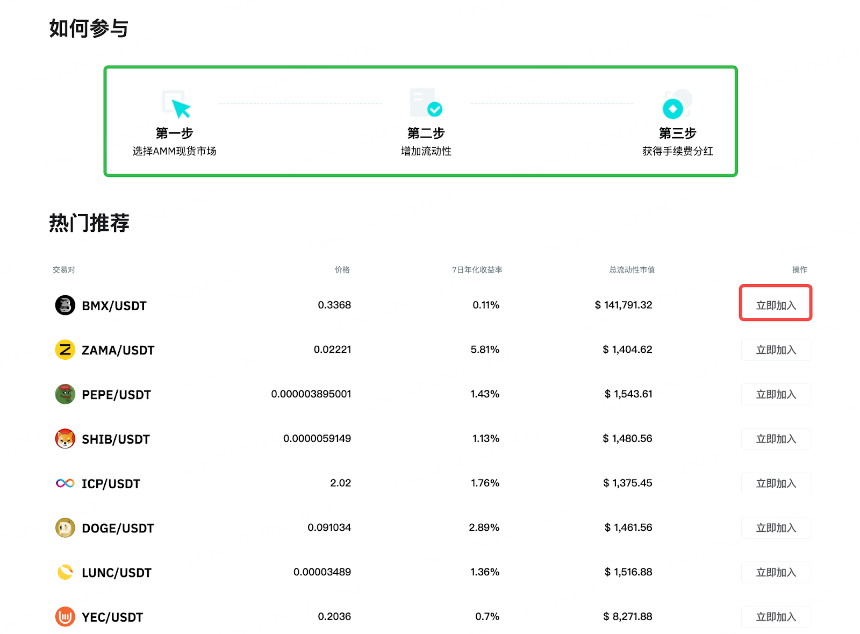The image size is (860, 634).
Task: Click 立即加入 on the DOGE/USDT row
Action: [x=775, y=528]
